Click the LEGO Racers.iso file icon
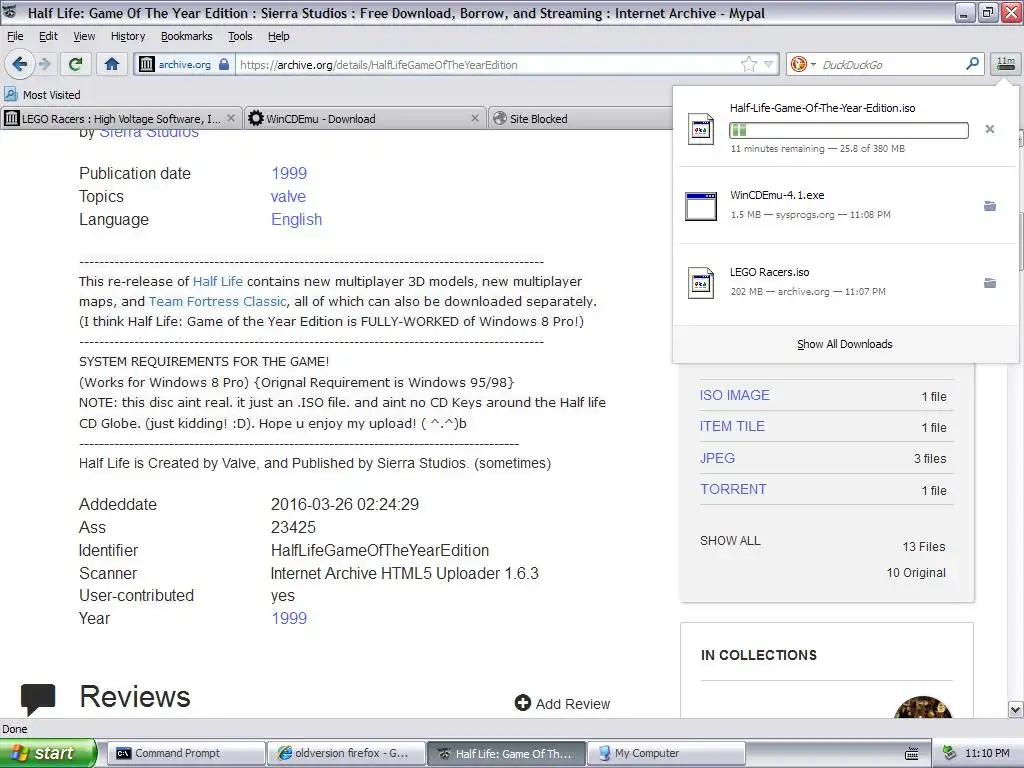The image size is (1024, 768). (x=701, y=283)
